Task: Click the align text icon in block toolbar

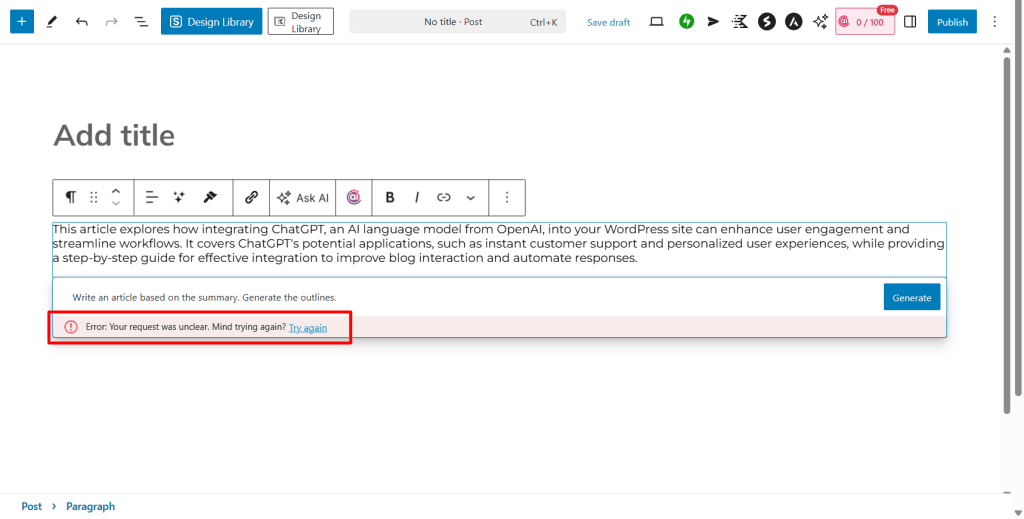Action: 152,198
